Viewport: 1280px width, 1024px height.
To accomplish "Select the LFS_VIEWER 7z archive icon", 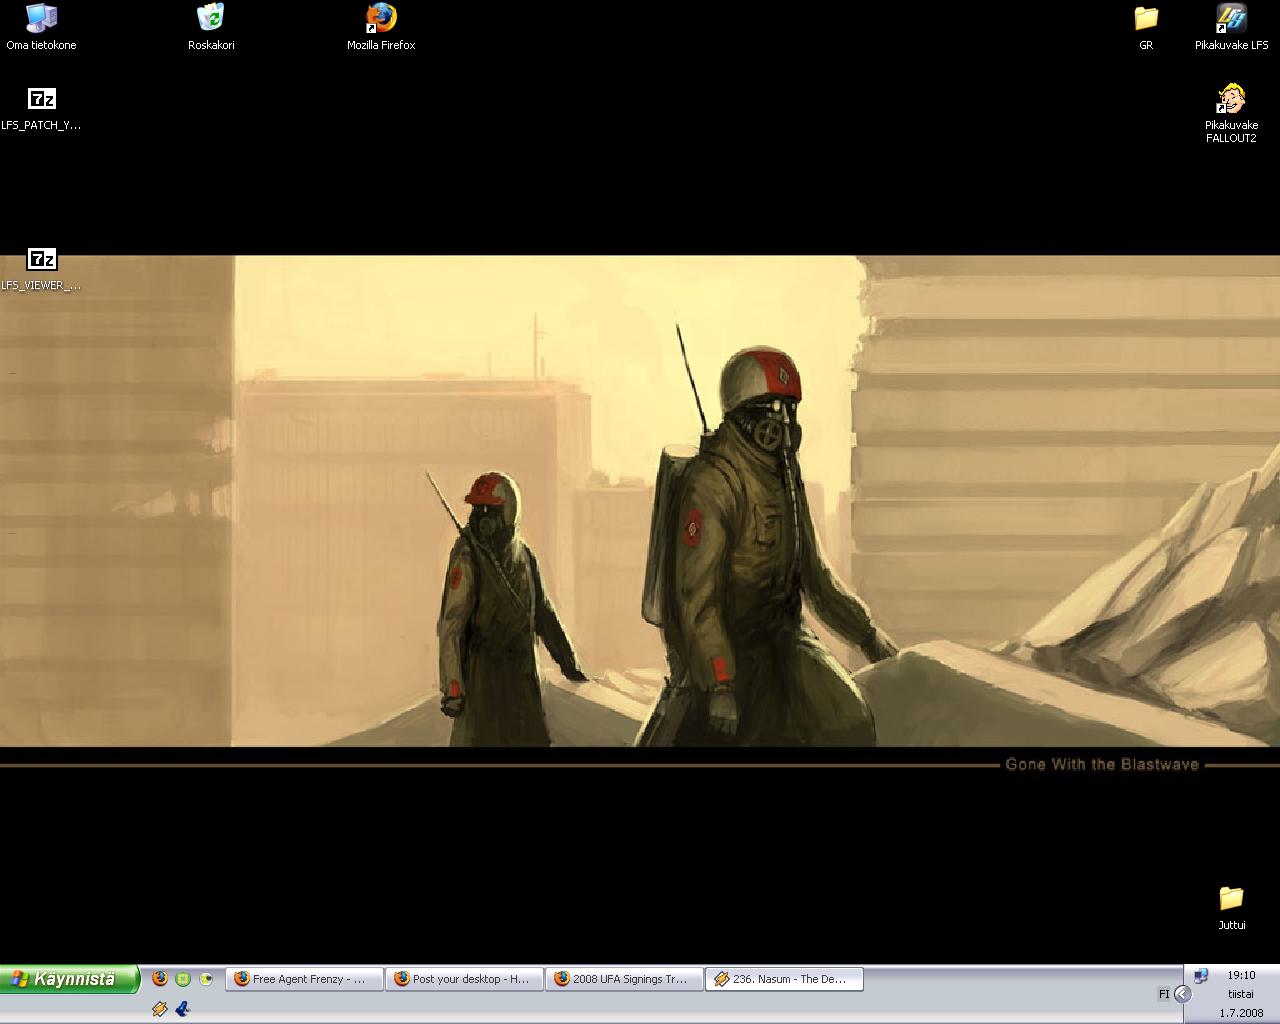I will (41, 269).
